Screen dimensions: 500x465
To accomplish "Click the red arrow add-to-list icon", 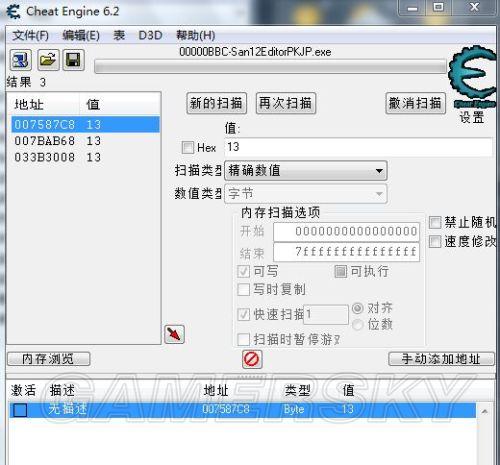I will pyautogui.click(x=174, y=334).
